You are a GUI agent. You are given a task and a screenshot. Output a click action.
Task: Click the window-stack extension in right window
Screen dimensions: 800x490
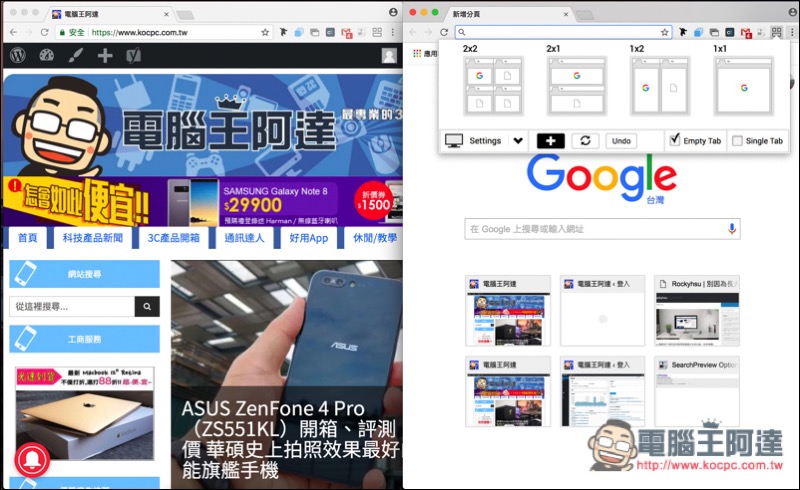tap(714, 32)
